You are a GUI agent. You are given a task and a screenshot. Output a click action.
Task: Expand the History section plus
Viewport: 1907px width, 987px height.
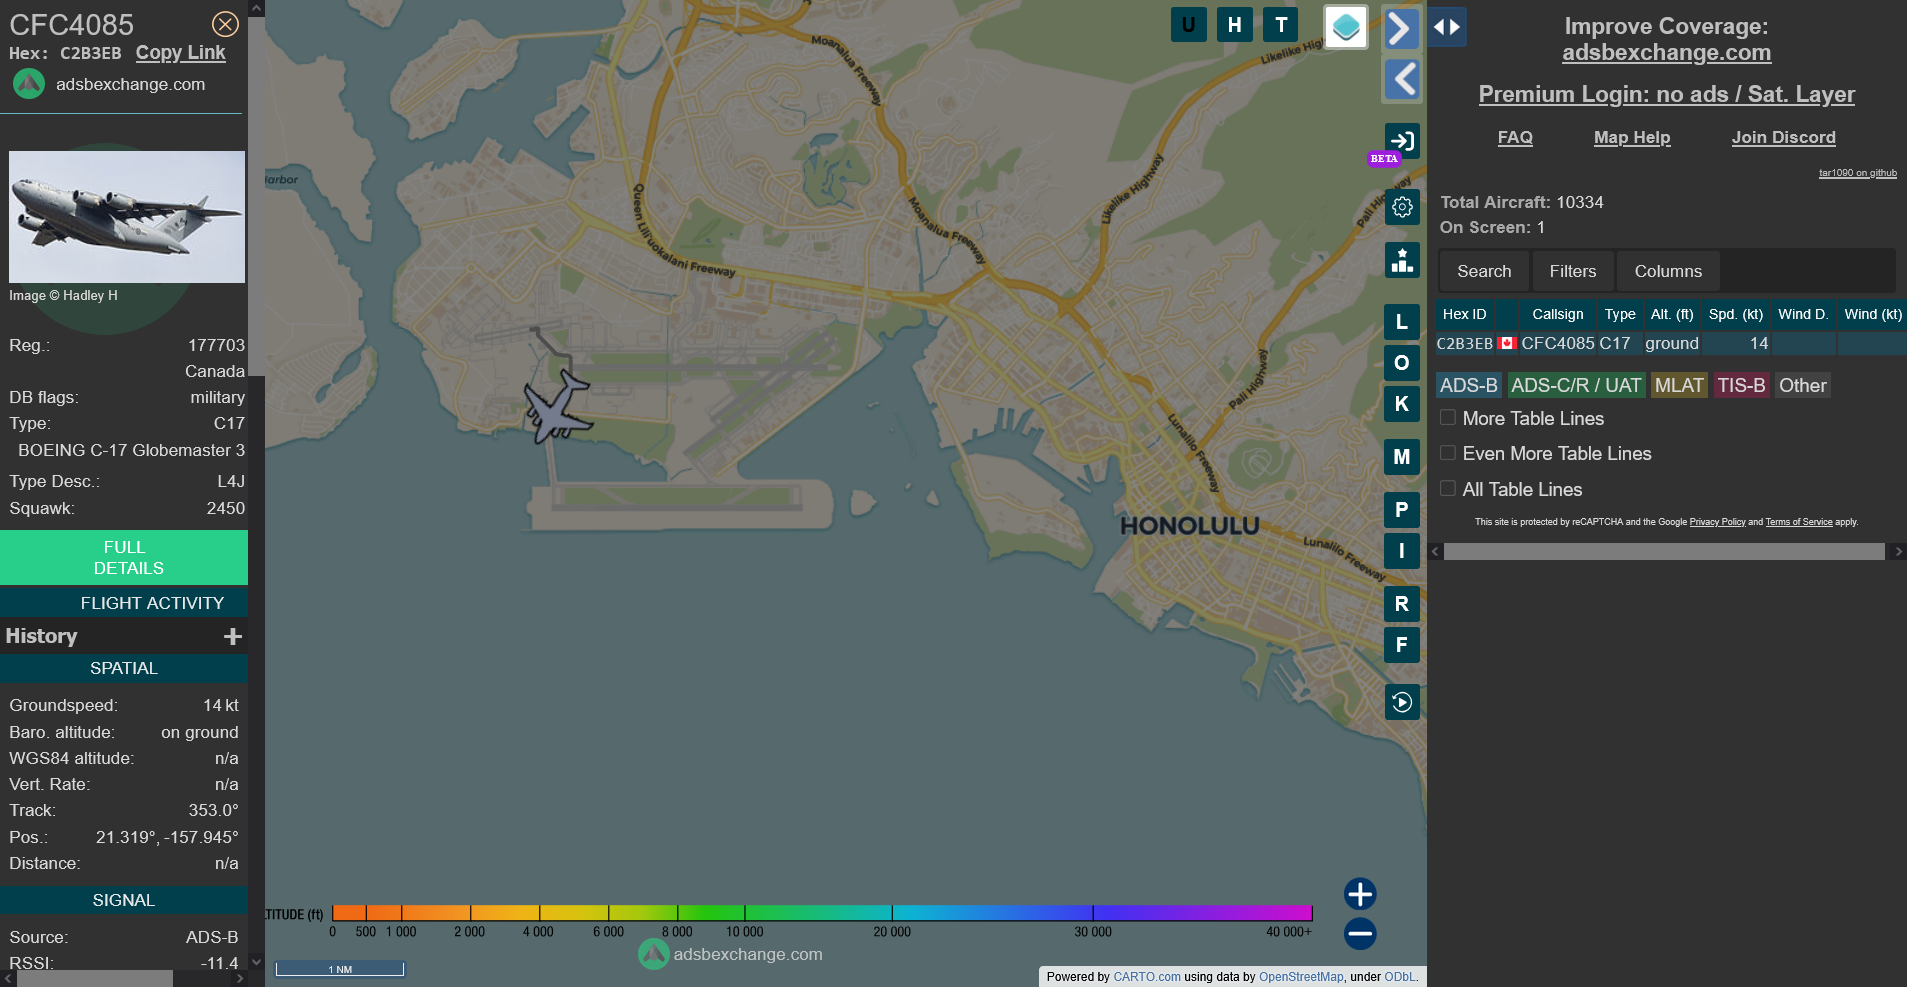[233, 637]
